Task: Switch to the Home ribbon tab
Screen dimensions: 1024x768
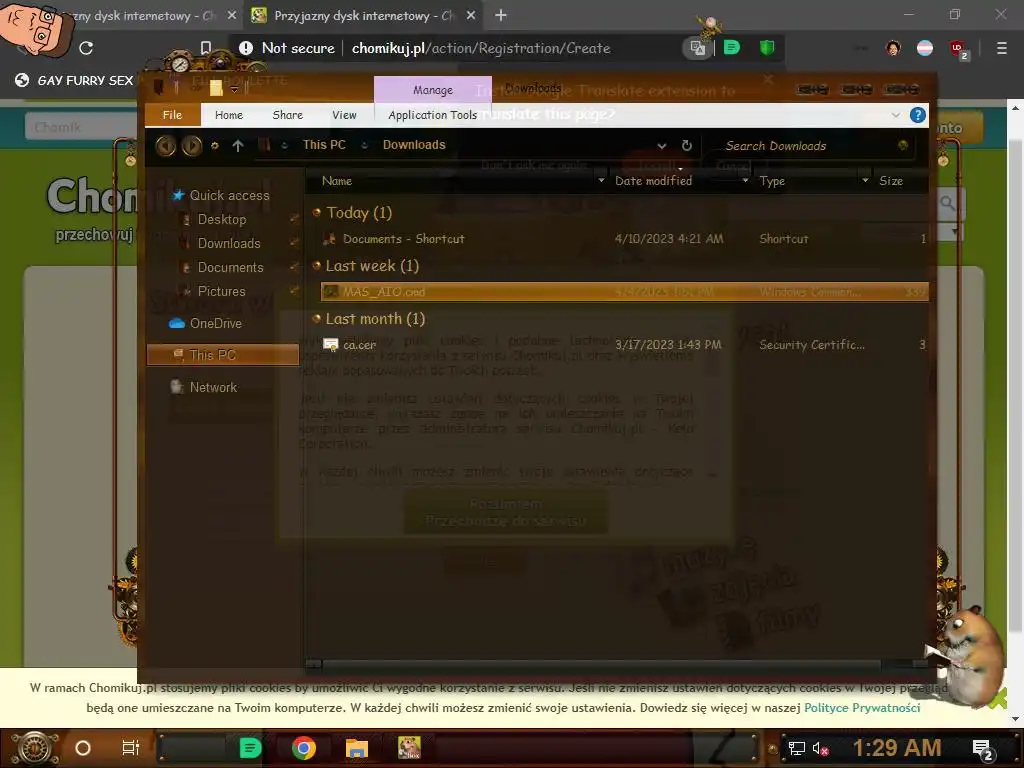Action: (229, 115)
